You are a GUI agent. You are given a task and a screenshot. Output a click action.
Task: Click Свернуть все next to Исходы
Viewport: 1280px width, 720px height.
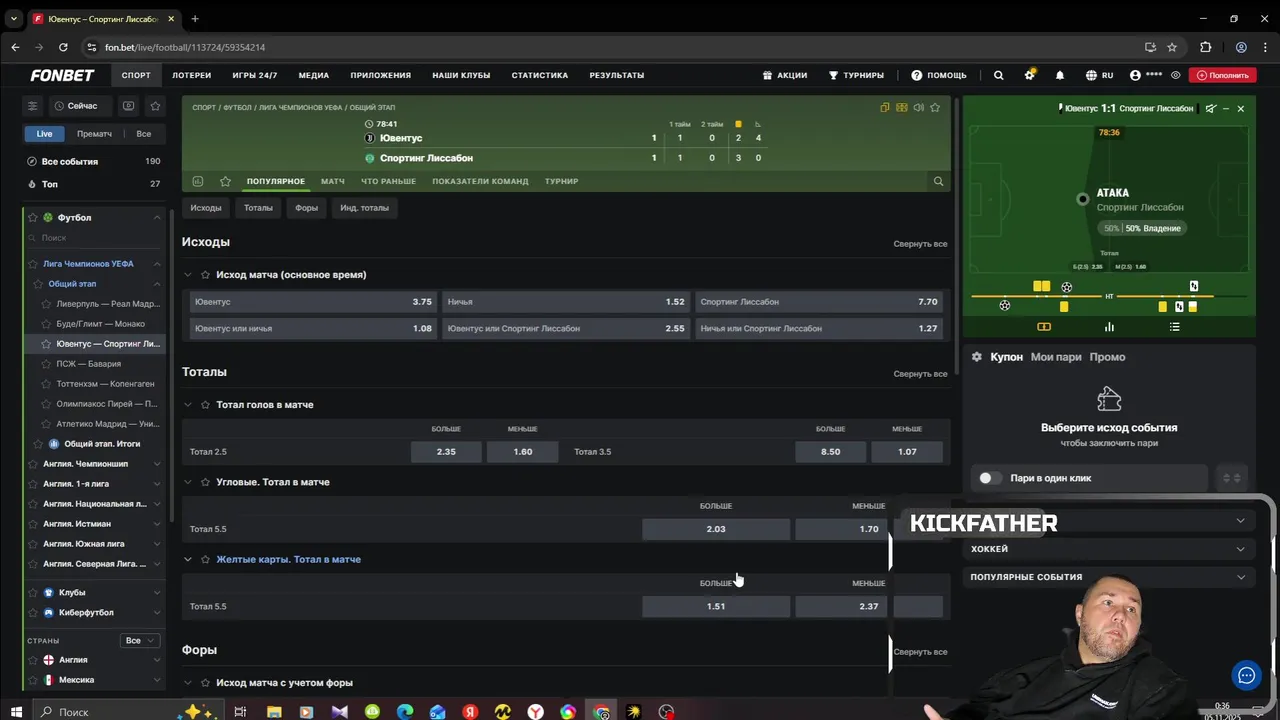(920, 244)
